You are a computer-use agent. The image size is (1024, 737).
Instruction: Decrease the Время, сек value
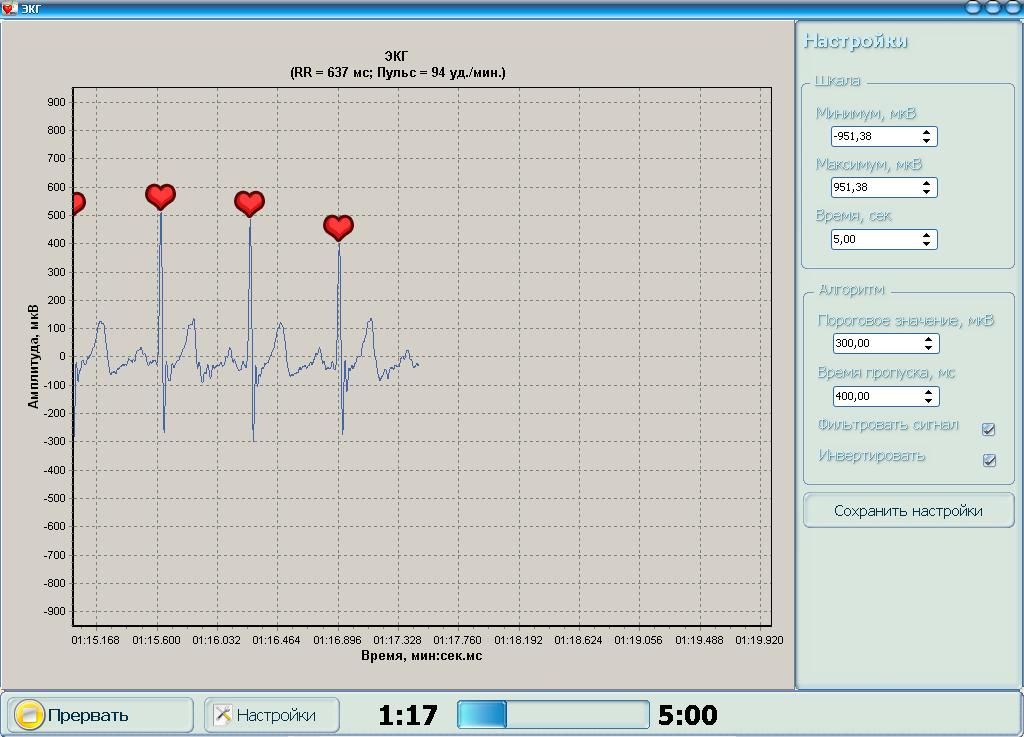(x=927, y=243)
